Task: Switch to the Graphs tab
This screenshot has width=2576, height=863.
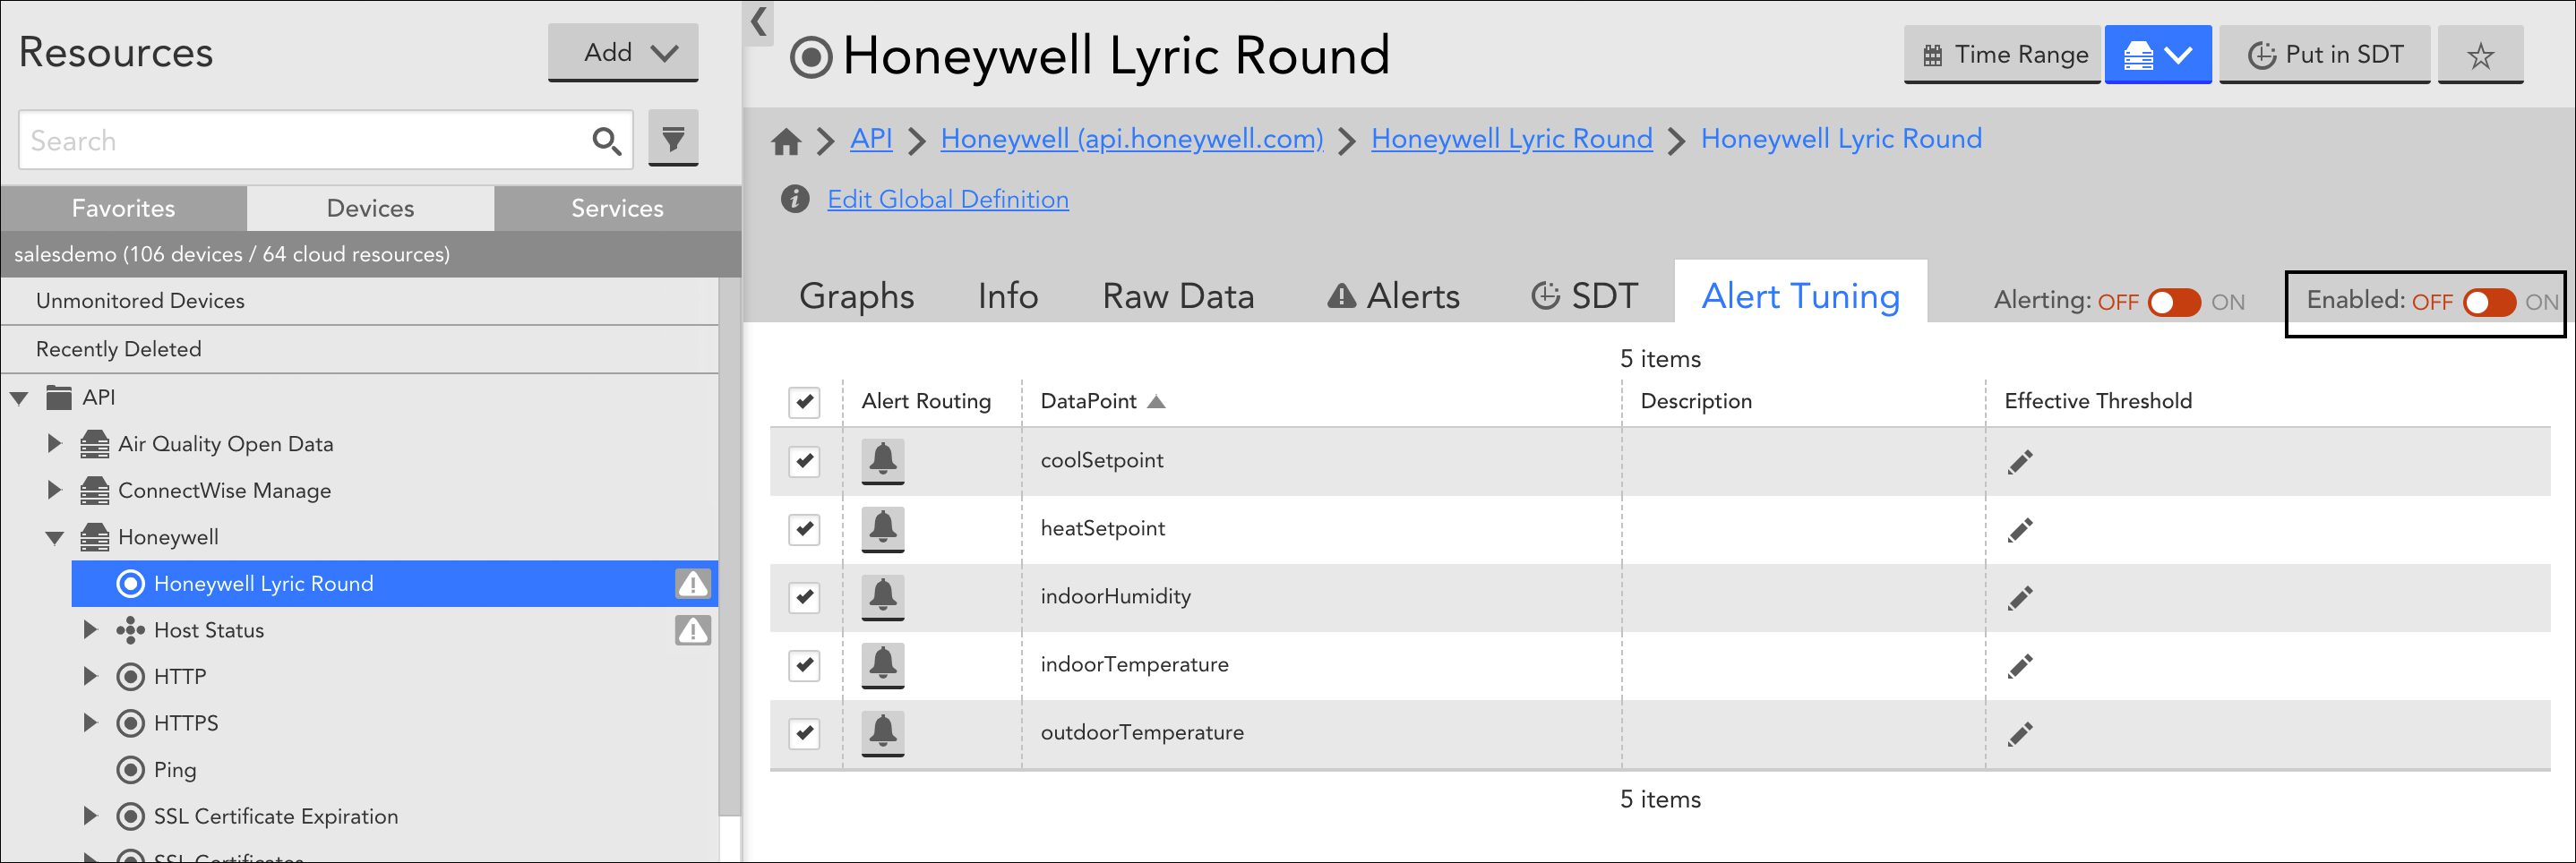Action: pyautogui.click(x=856, y=296)
